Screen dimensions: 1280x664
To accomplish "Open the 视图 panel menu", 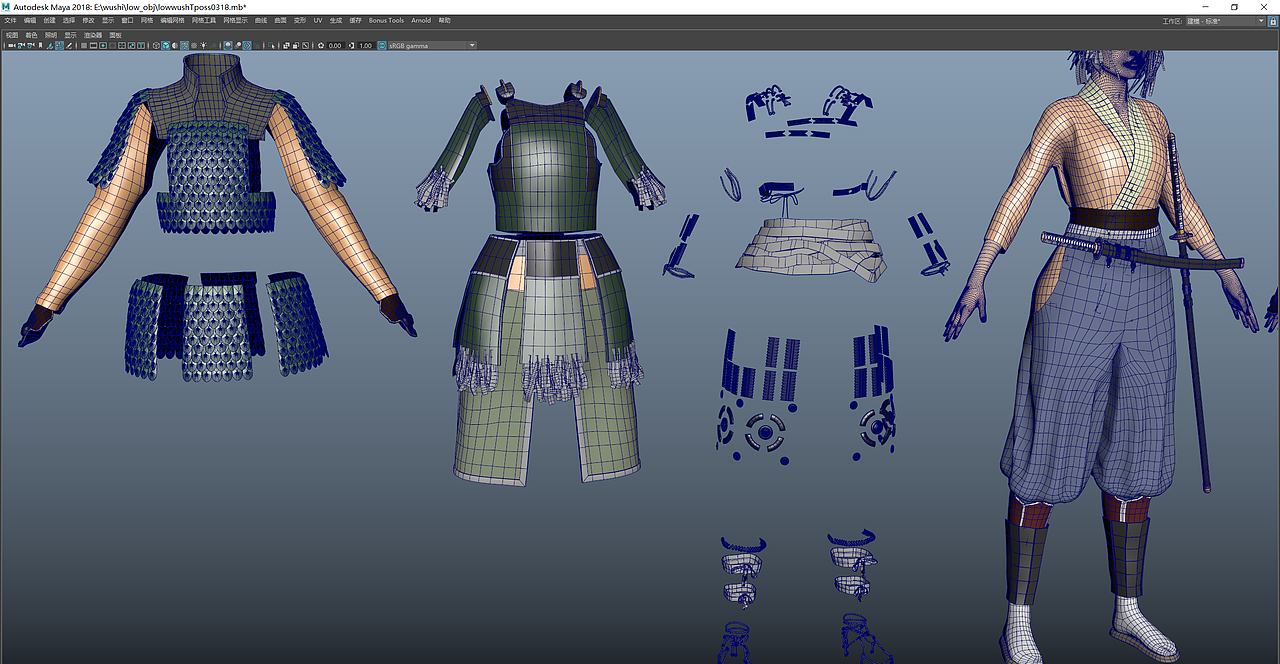I will point(12,35).
